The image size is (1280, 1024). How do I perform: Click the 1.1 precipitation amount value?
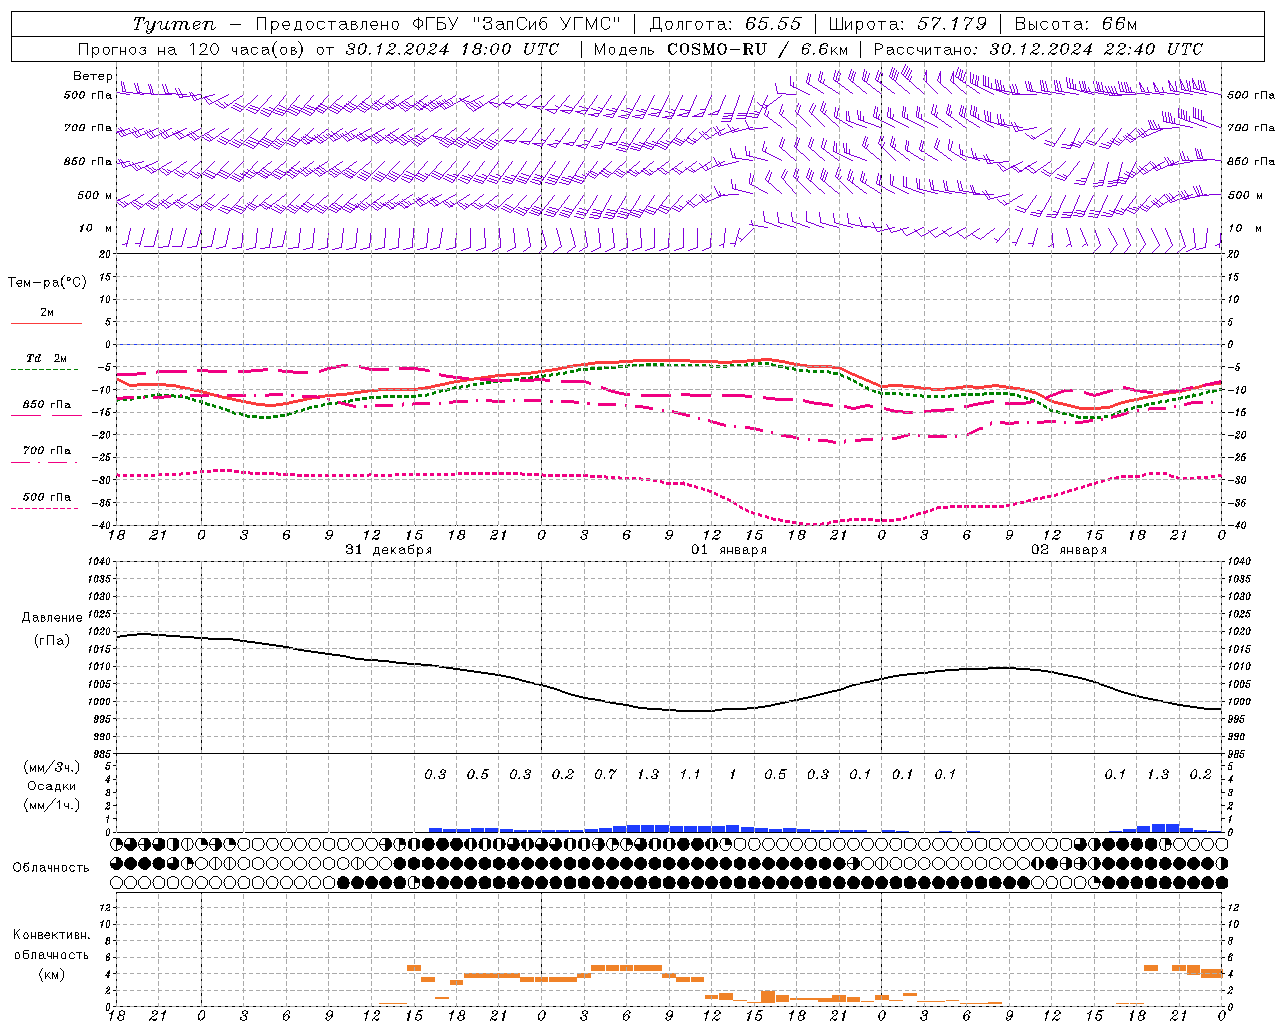[x=690, y=774]
